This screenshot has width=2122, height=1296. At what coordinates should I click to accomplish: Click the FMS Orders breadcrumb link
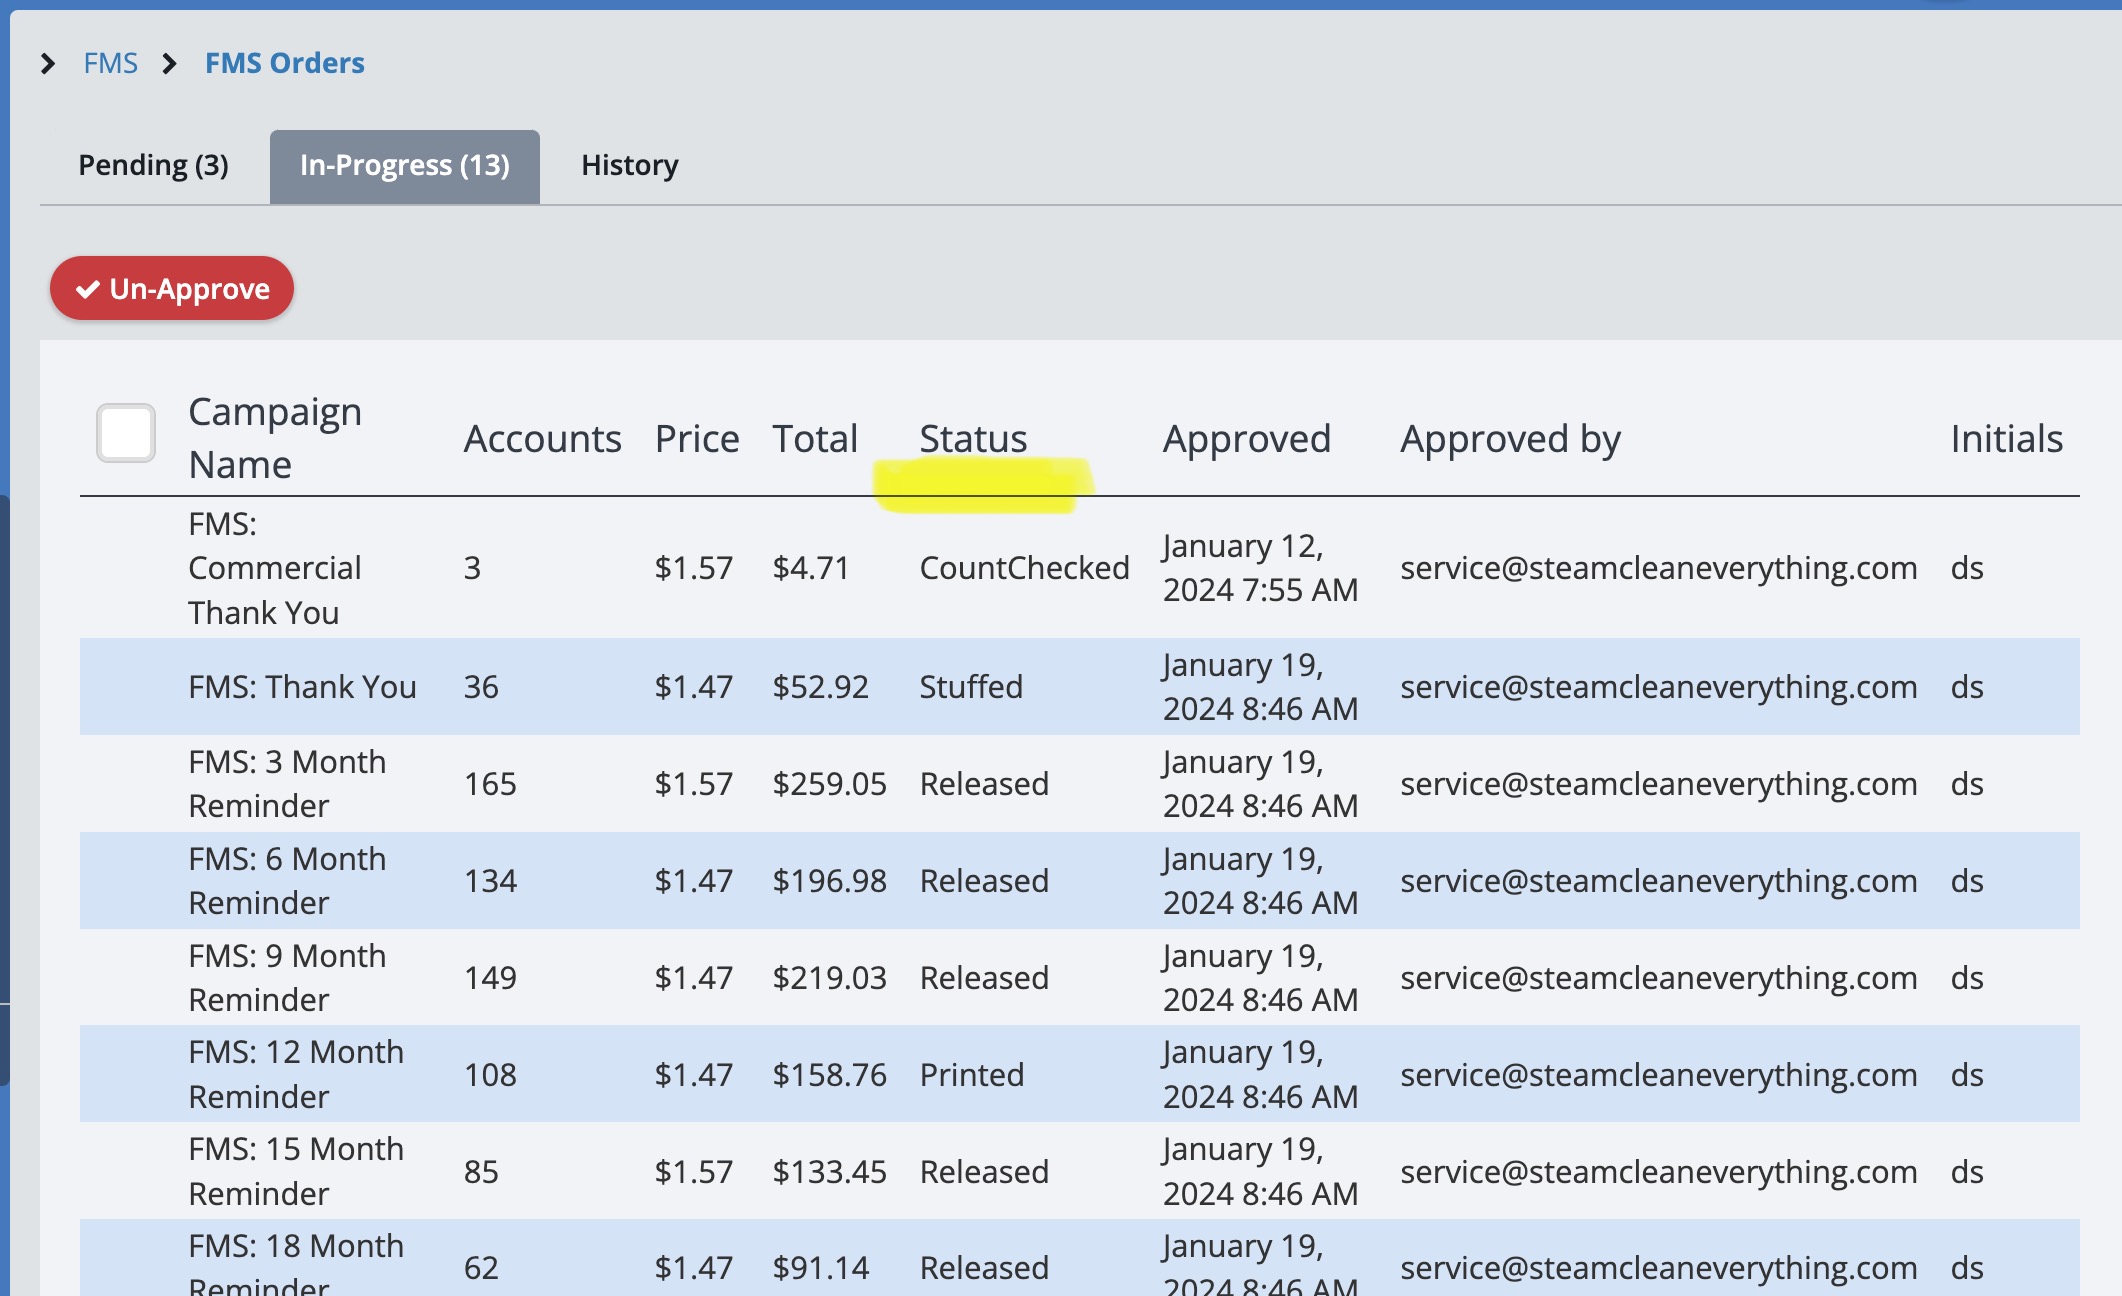[x=284, y=63]
